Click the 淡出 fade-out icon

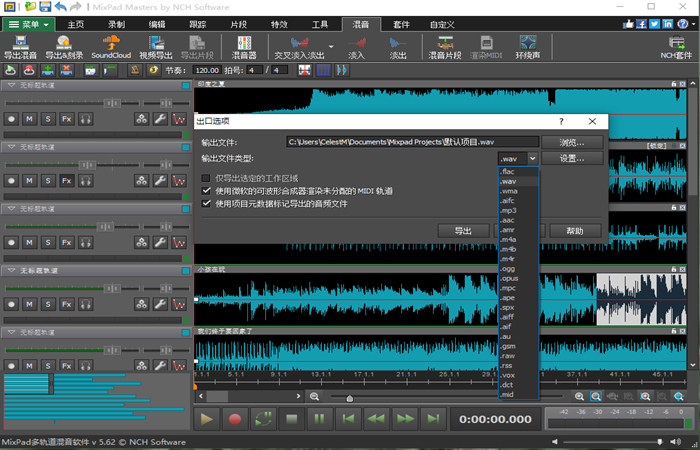point(397,47)
